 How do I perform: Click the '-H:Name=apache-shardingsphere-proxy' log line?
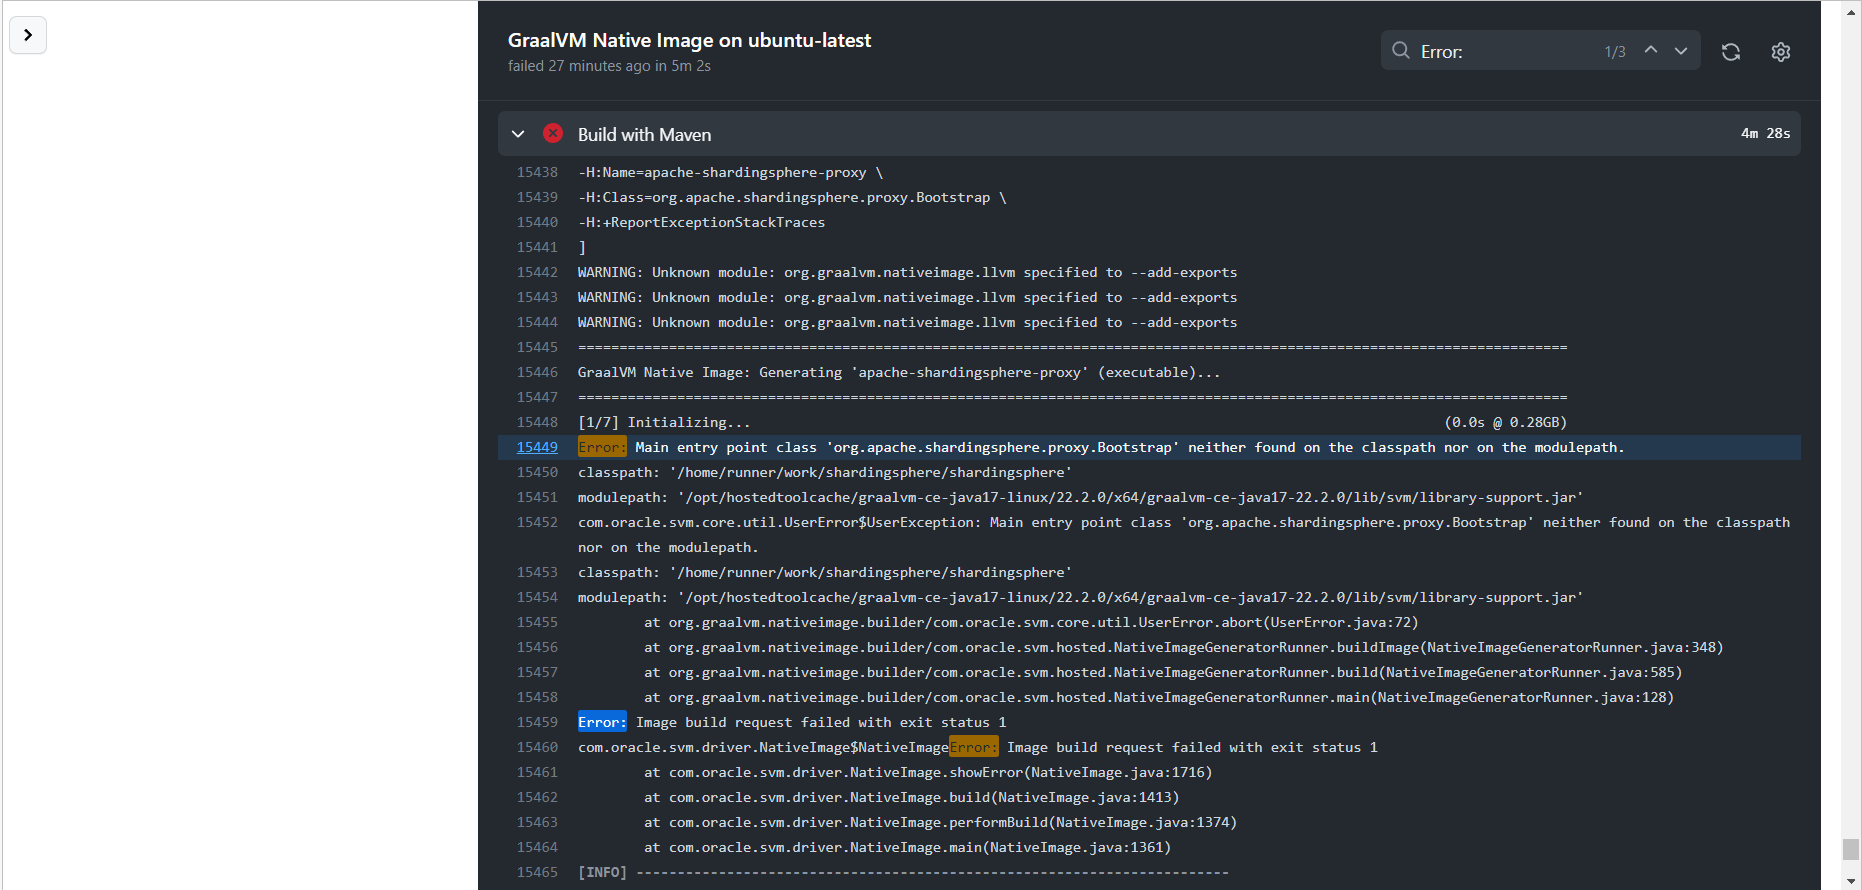(730, 172)
